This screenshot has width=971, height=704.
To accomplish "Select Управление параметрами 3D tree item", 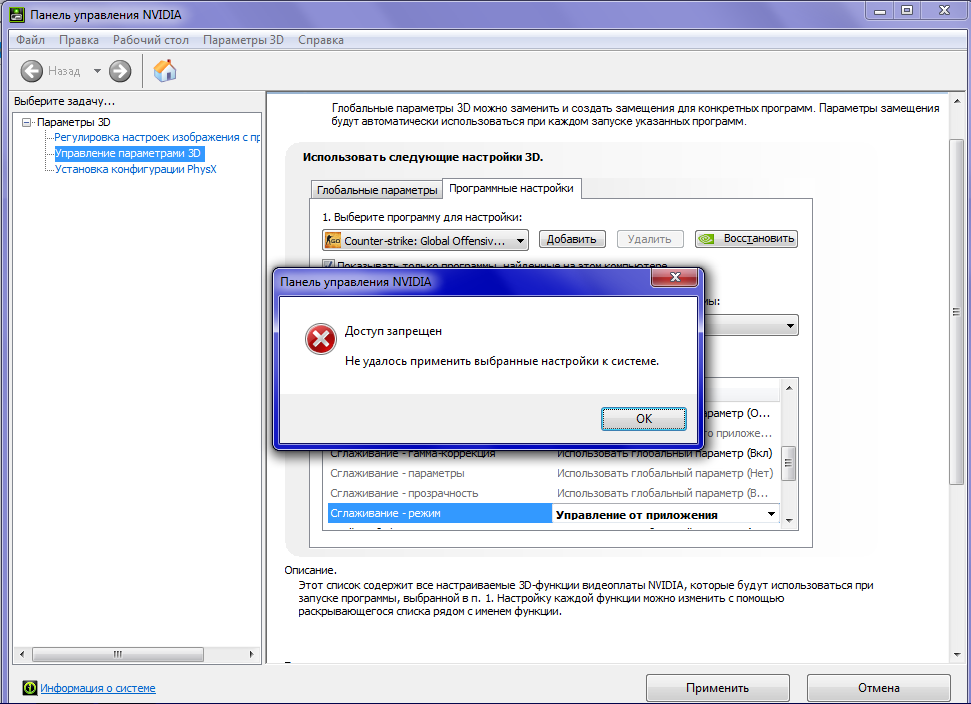I will pyautogui.click(x=128, y=154).
